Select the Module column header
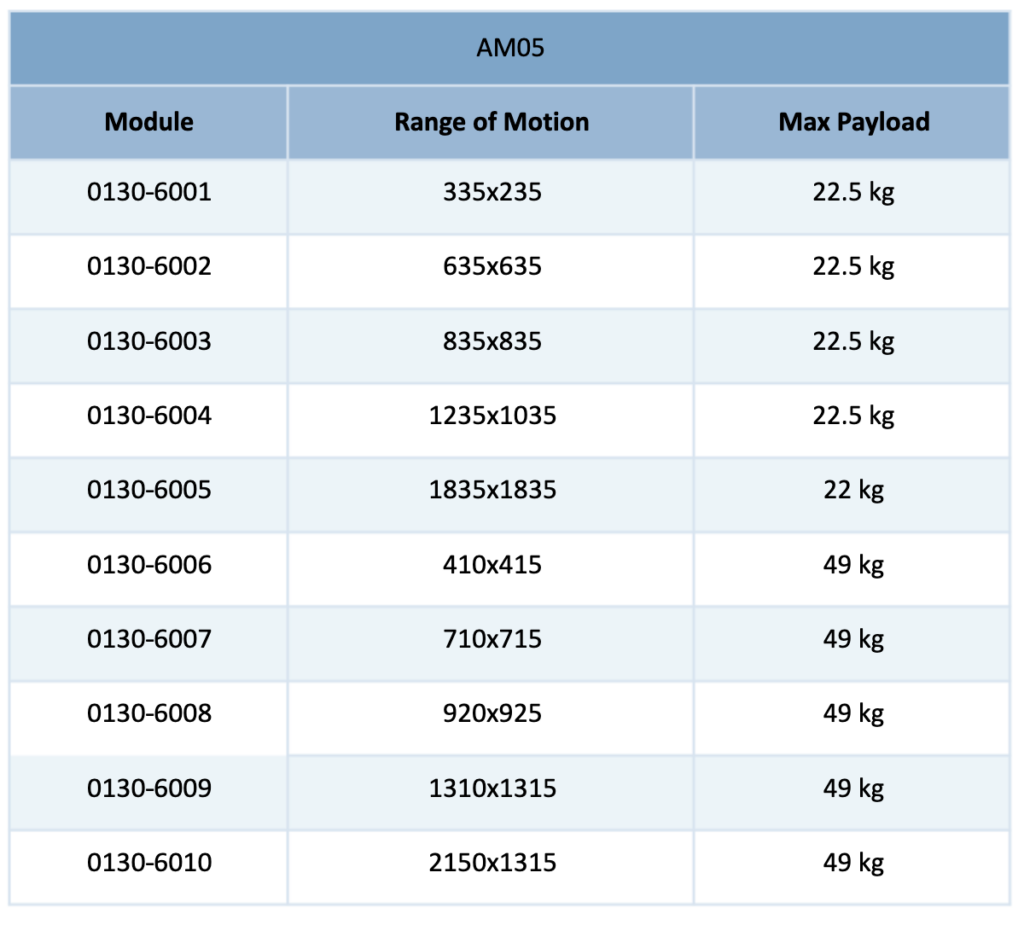Screen dimensions: 1024x925 pos(149,122)
